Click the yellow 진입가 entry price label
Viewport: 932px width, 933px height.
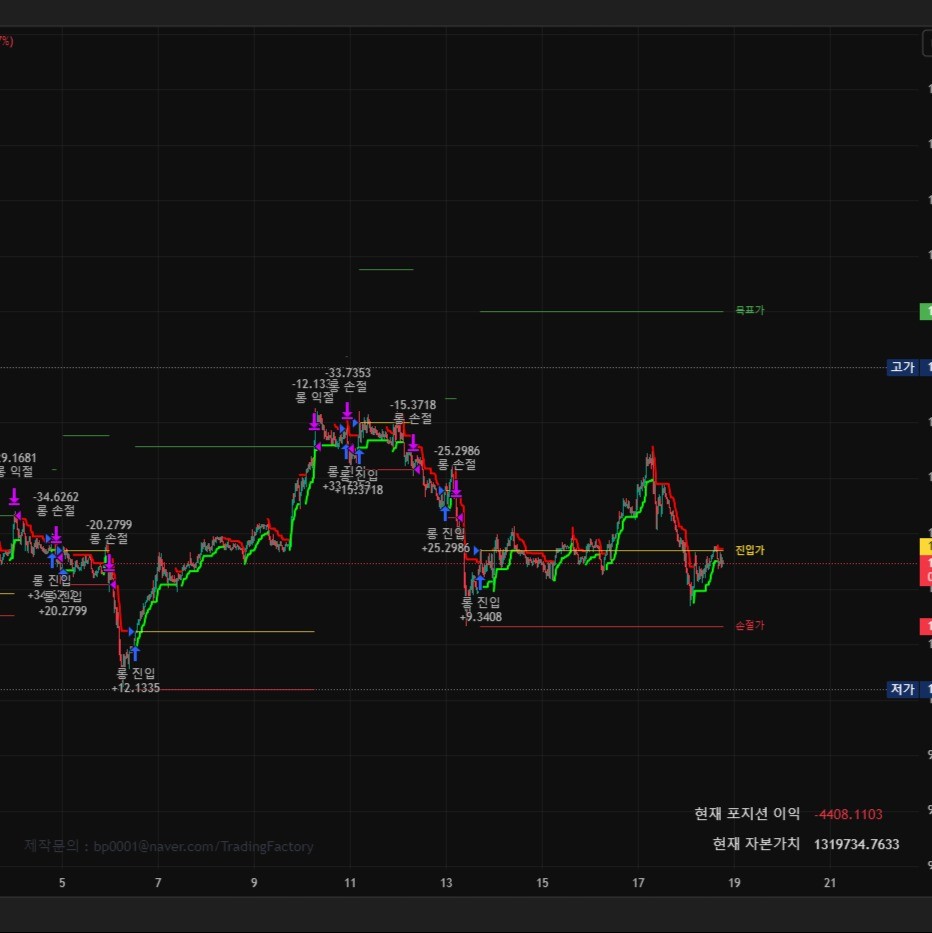click(x=749, y=550)
